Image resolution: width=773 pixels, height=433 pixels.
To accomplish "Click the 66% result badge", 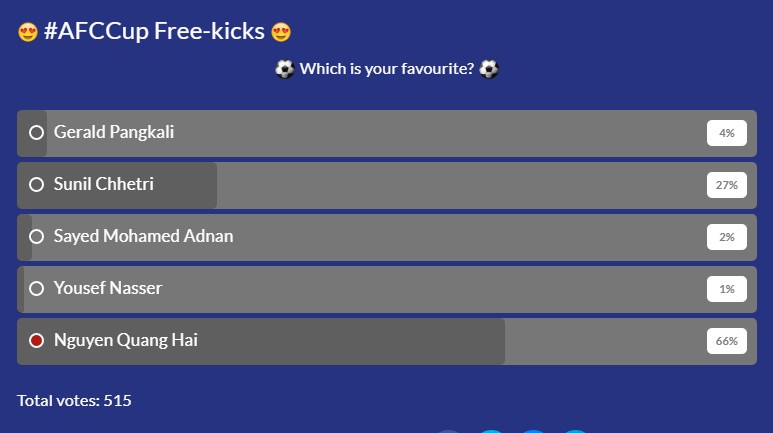I will (x=727, y=341).
